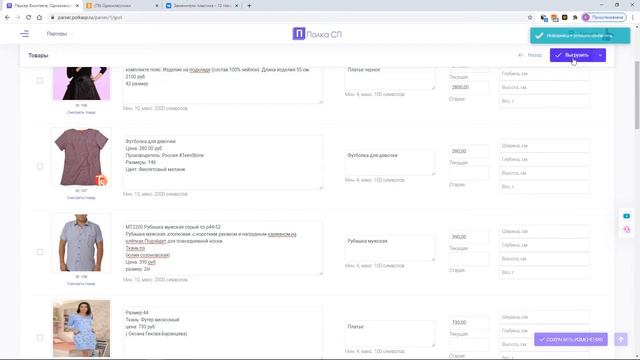Edit the Платье title field
Image resolution: width=640 pixels, height=360 pixels.
pyautogui.click(x=390, y=334)
